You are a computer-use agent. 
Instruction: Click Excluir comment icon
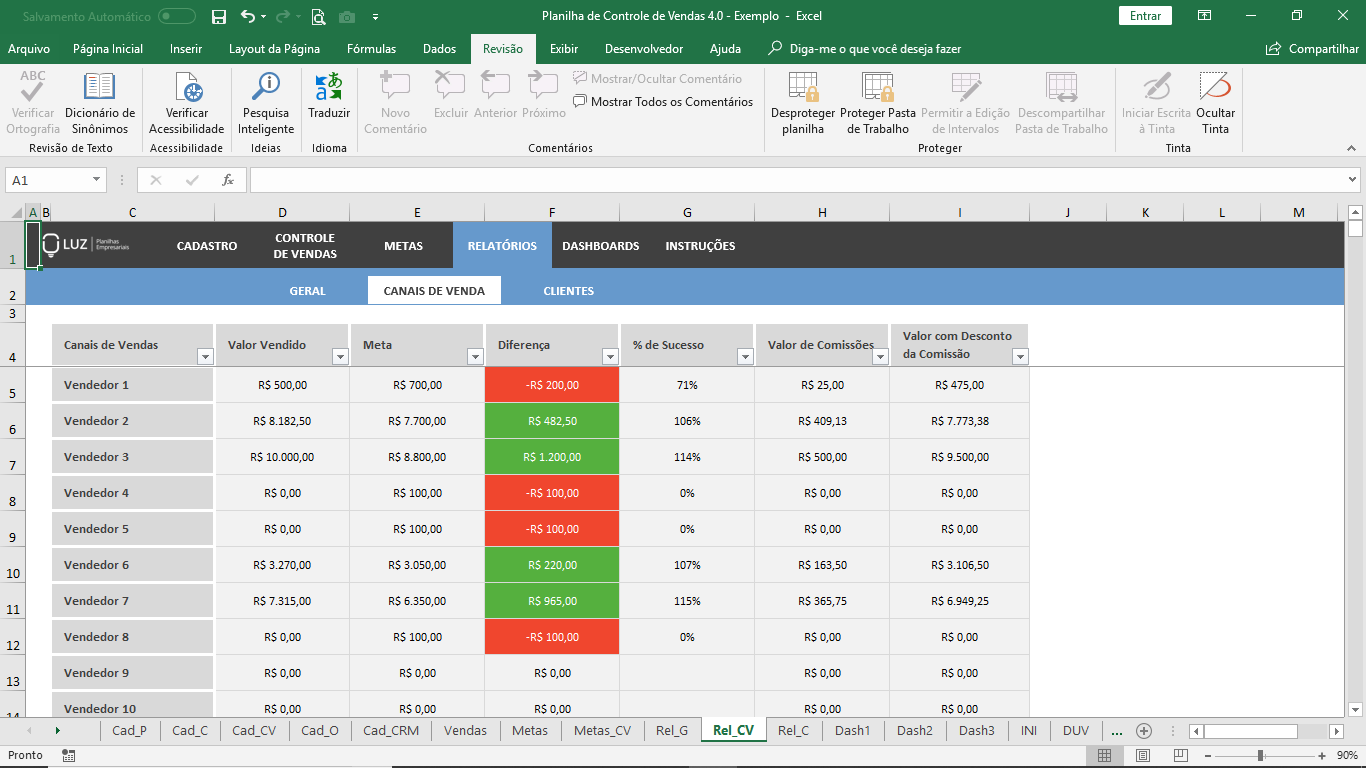[451, 95]
